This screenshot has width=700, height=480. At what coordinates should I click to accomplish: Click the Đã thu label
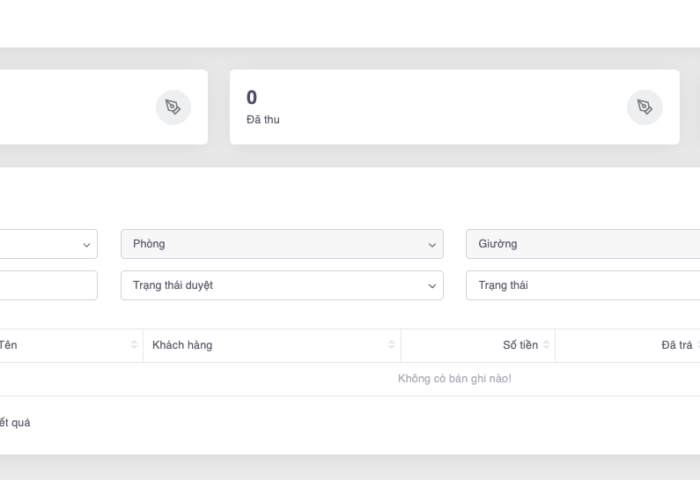tap(263, 120)
